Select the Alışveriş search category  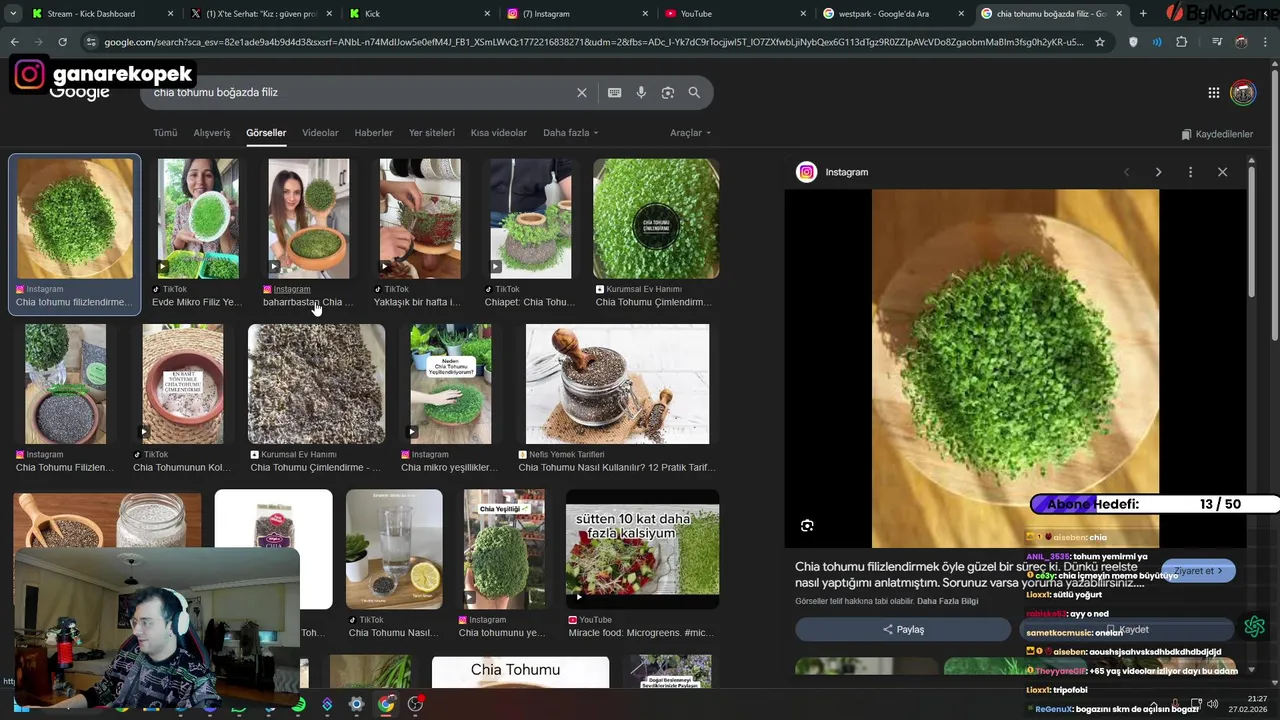coord(212,133)
